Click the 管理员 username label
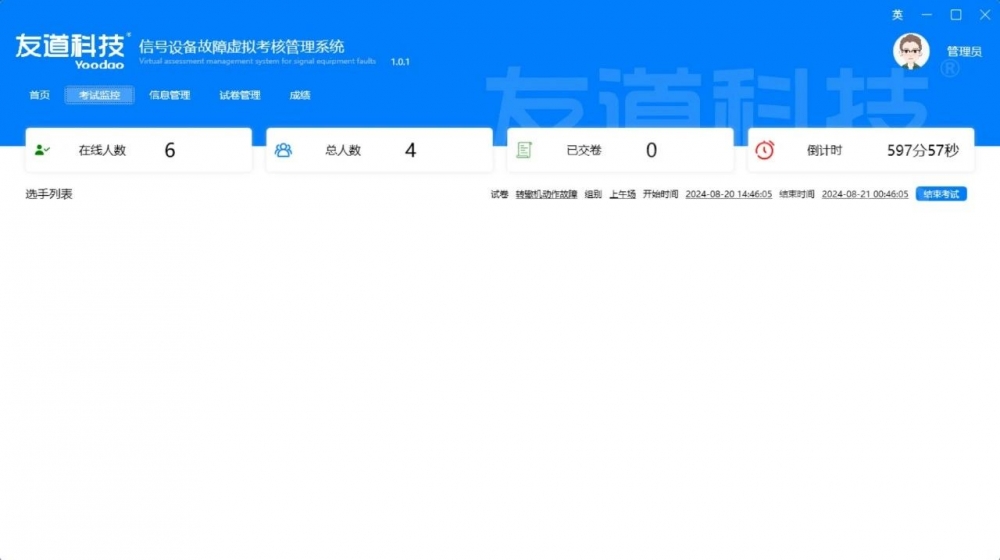Screen dimensions: 1000x560 pyautogui.click(x=964, y=52)
